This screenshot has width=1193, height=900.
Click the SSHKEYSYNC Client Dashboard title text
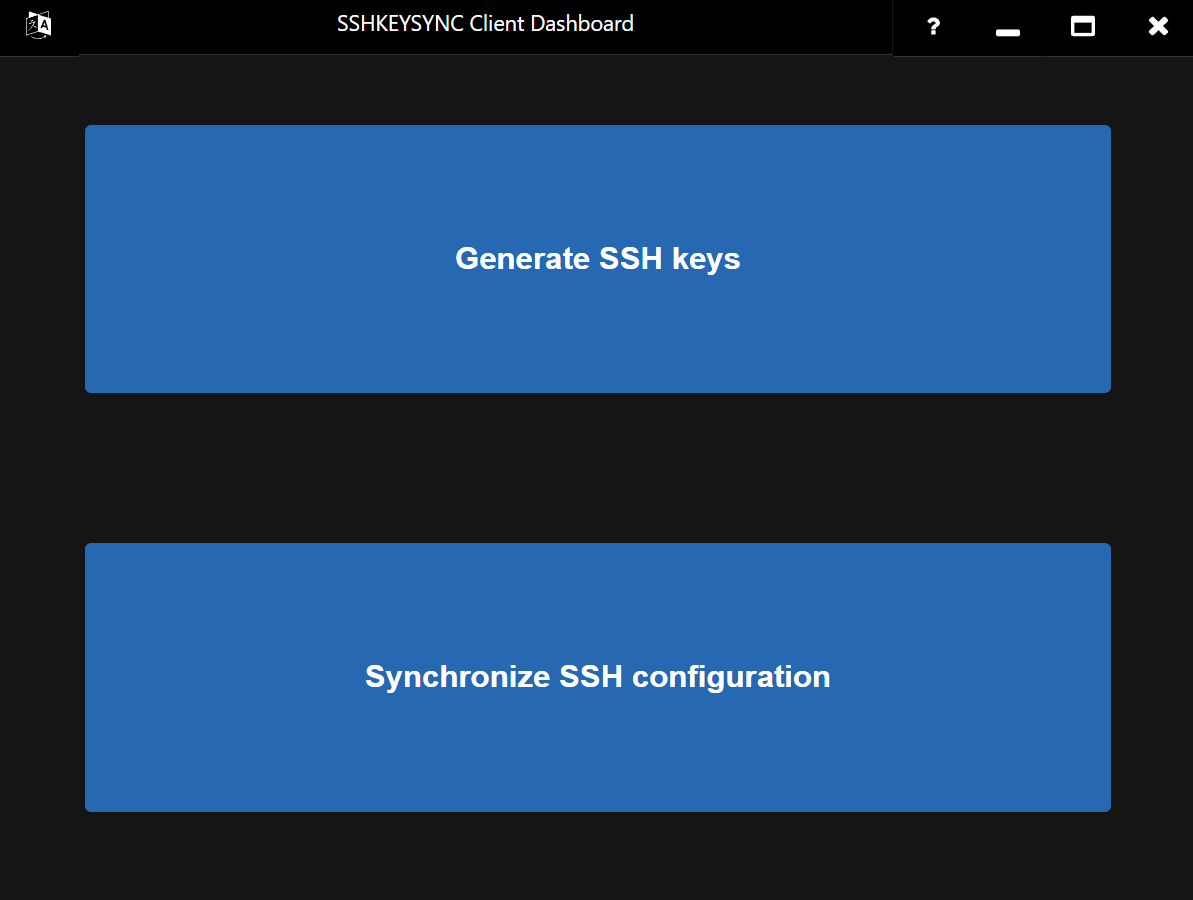pyautogui.click(x=485, y=24)
